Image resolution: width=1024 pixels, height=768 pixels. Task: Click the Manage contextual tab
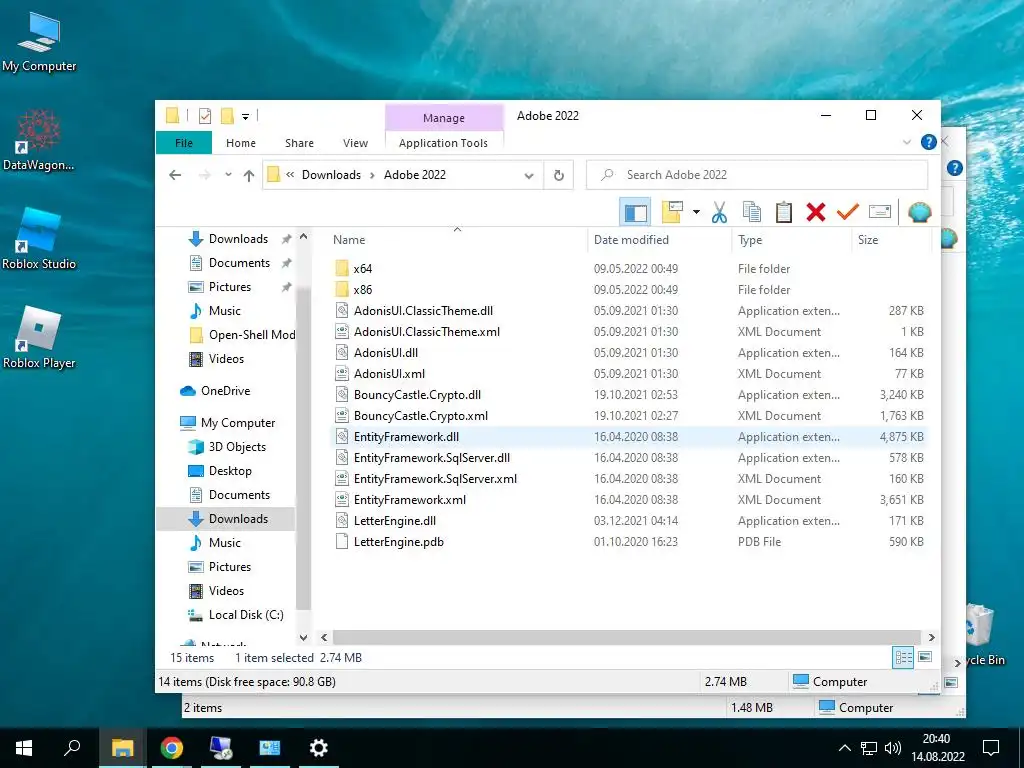[444, 118]
